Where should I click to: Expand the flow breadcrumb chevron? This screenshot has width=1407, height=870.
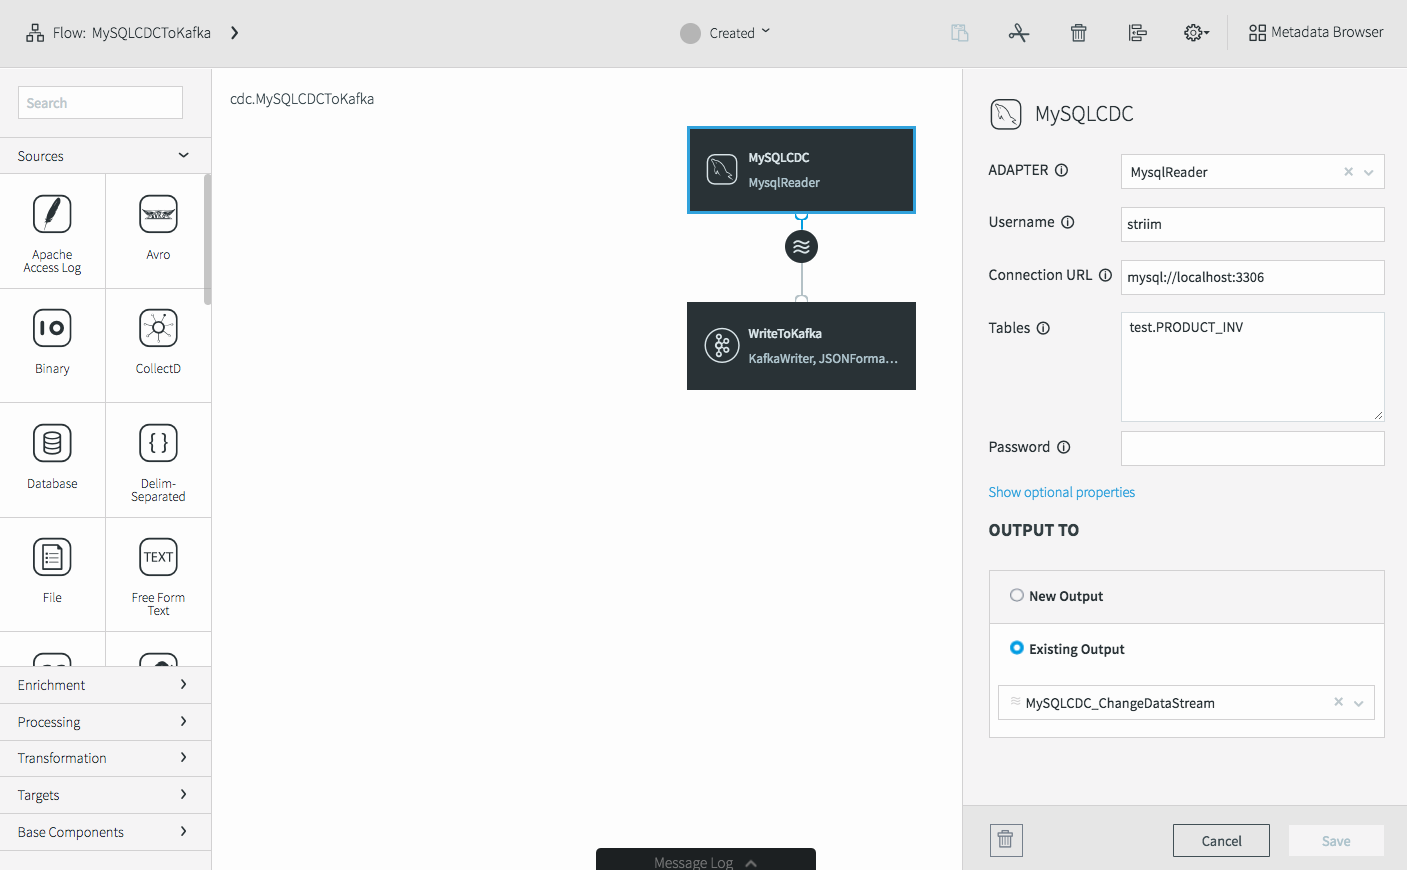point(234,33)
